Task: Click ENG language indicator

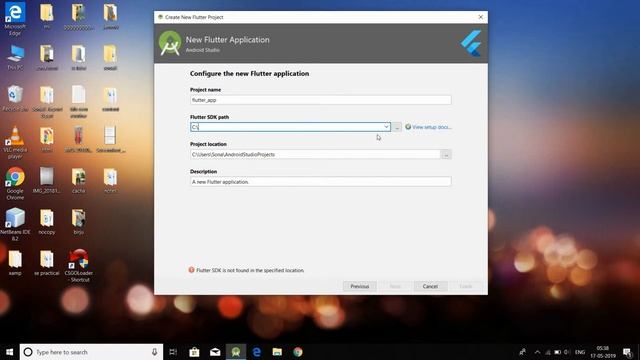Action: [x=580, y=352]
